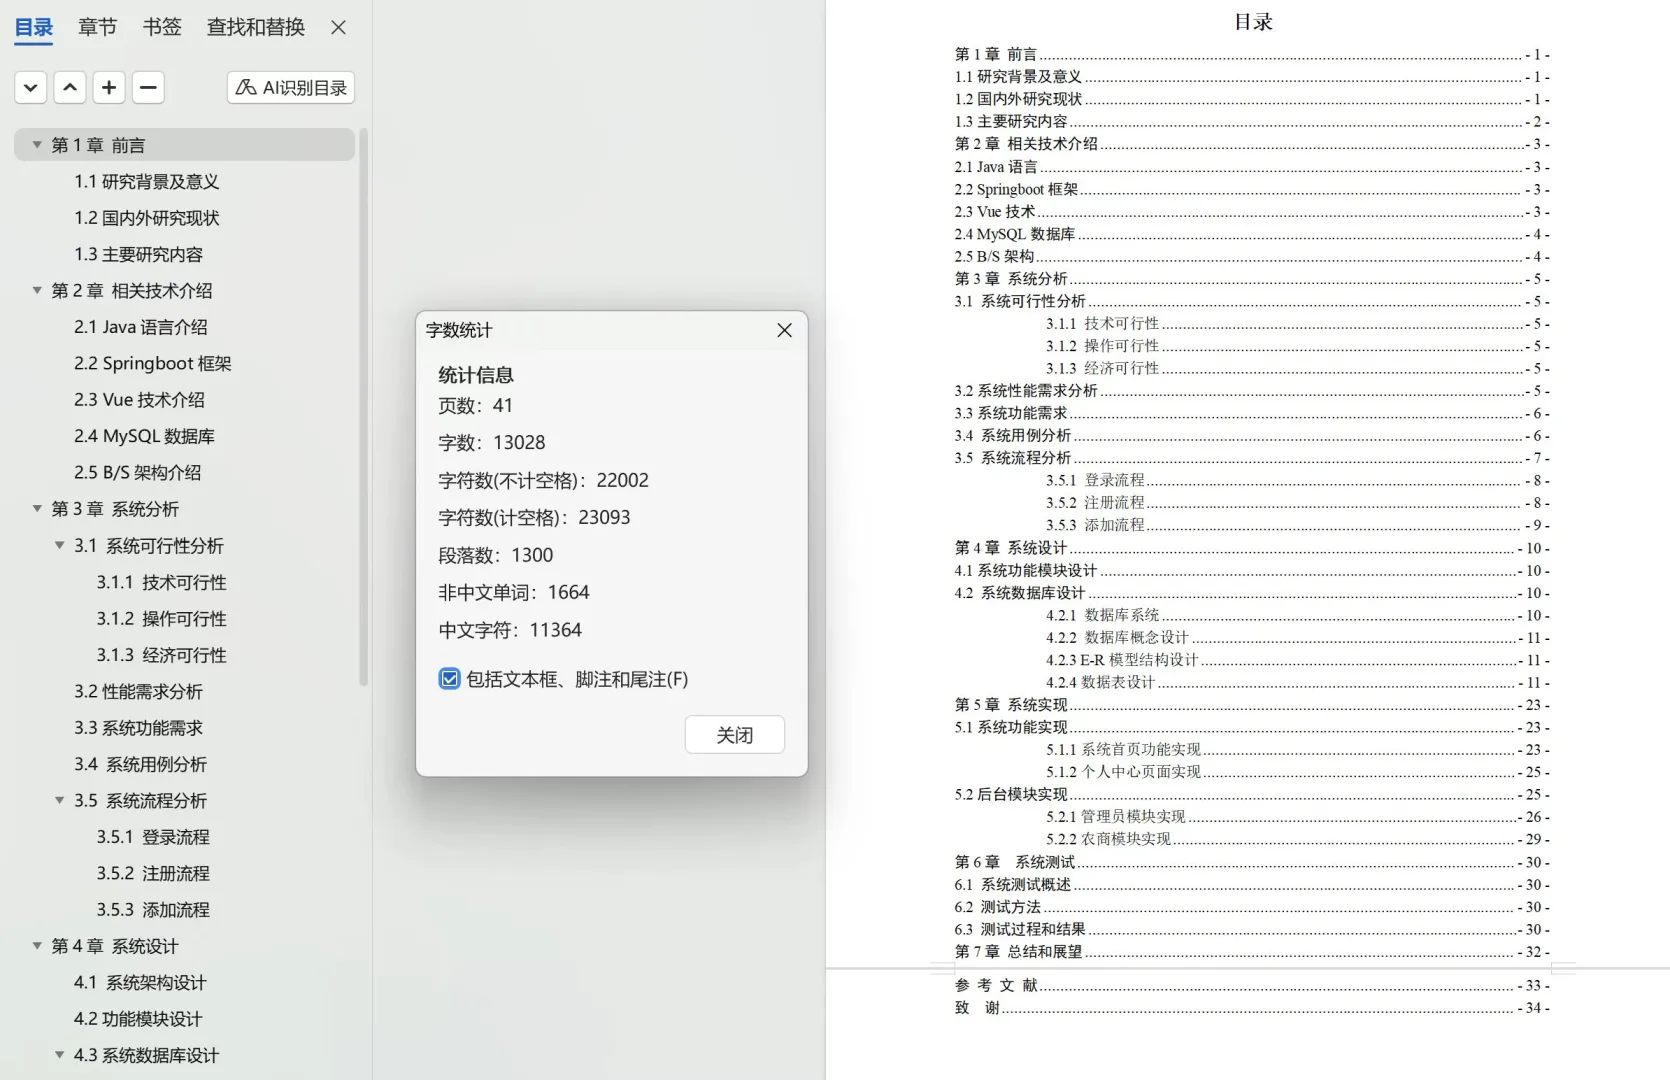Close the 目录 navigation pane with its X icon
Screen dimensions: 1670x1080
(x=337, y=27)
